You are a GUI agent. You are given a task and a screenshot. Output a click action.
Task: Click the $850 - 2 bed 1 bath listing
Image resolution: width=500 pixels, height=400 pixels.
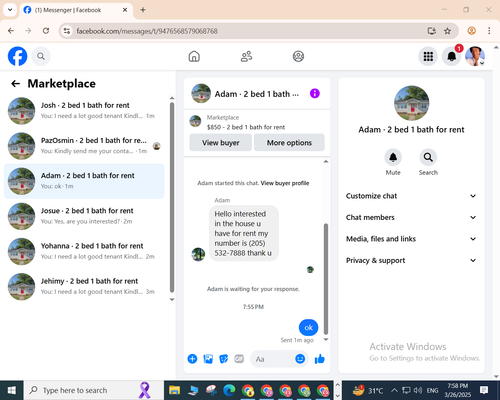click(246, 127)
